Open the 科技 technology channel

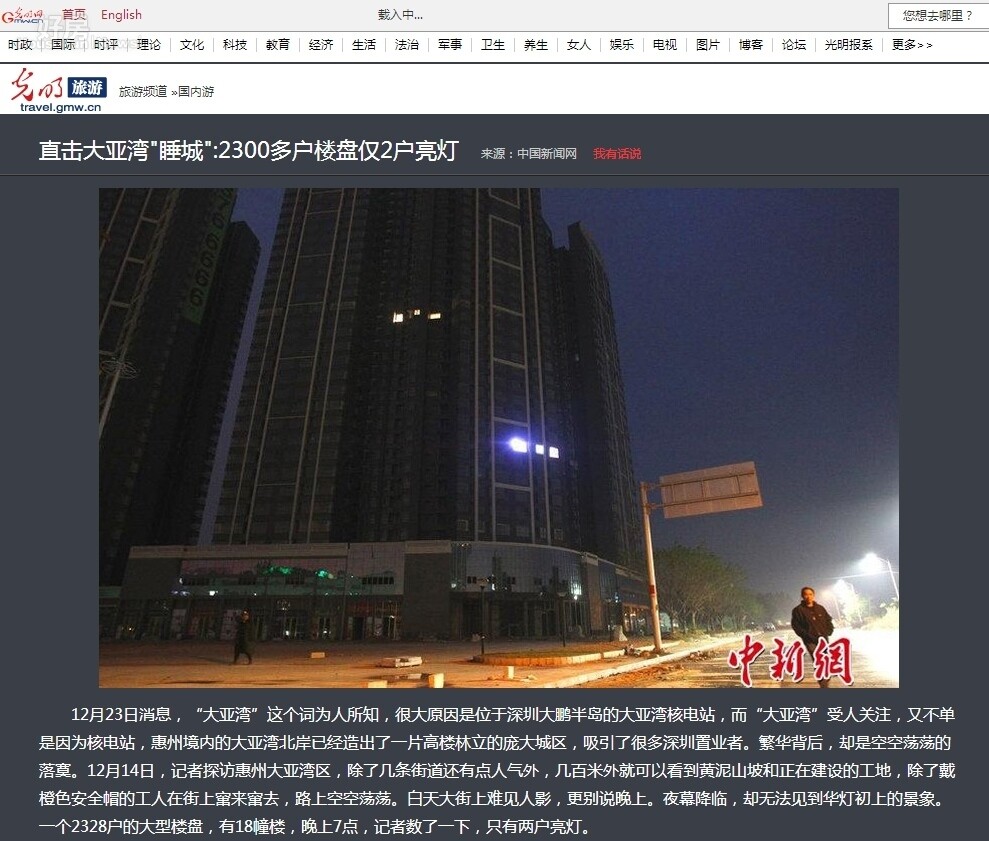233,44
